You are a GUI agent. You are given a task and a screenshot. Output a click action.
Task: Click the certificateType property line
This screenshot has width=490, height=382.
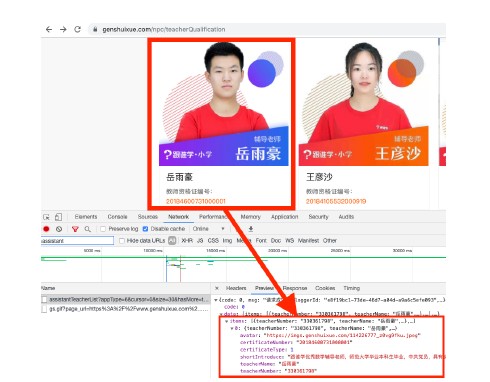point(266,350)
